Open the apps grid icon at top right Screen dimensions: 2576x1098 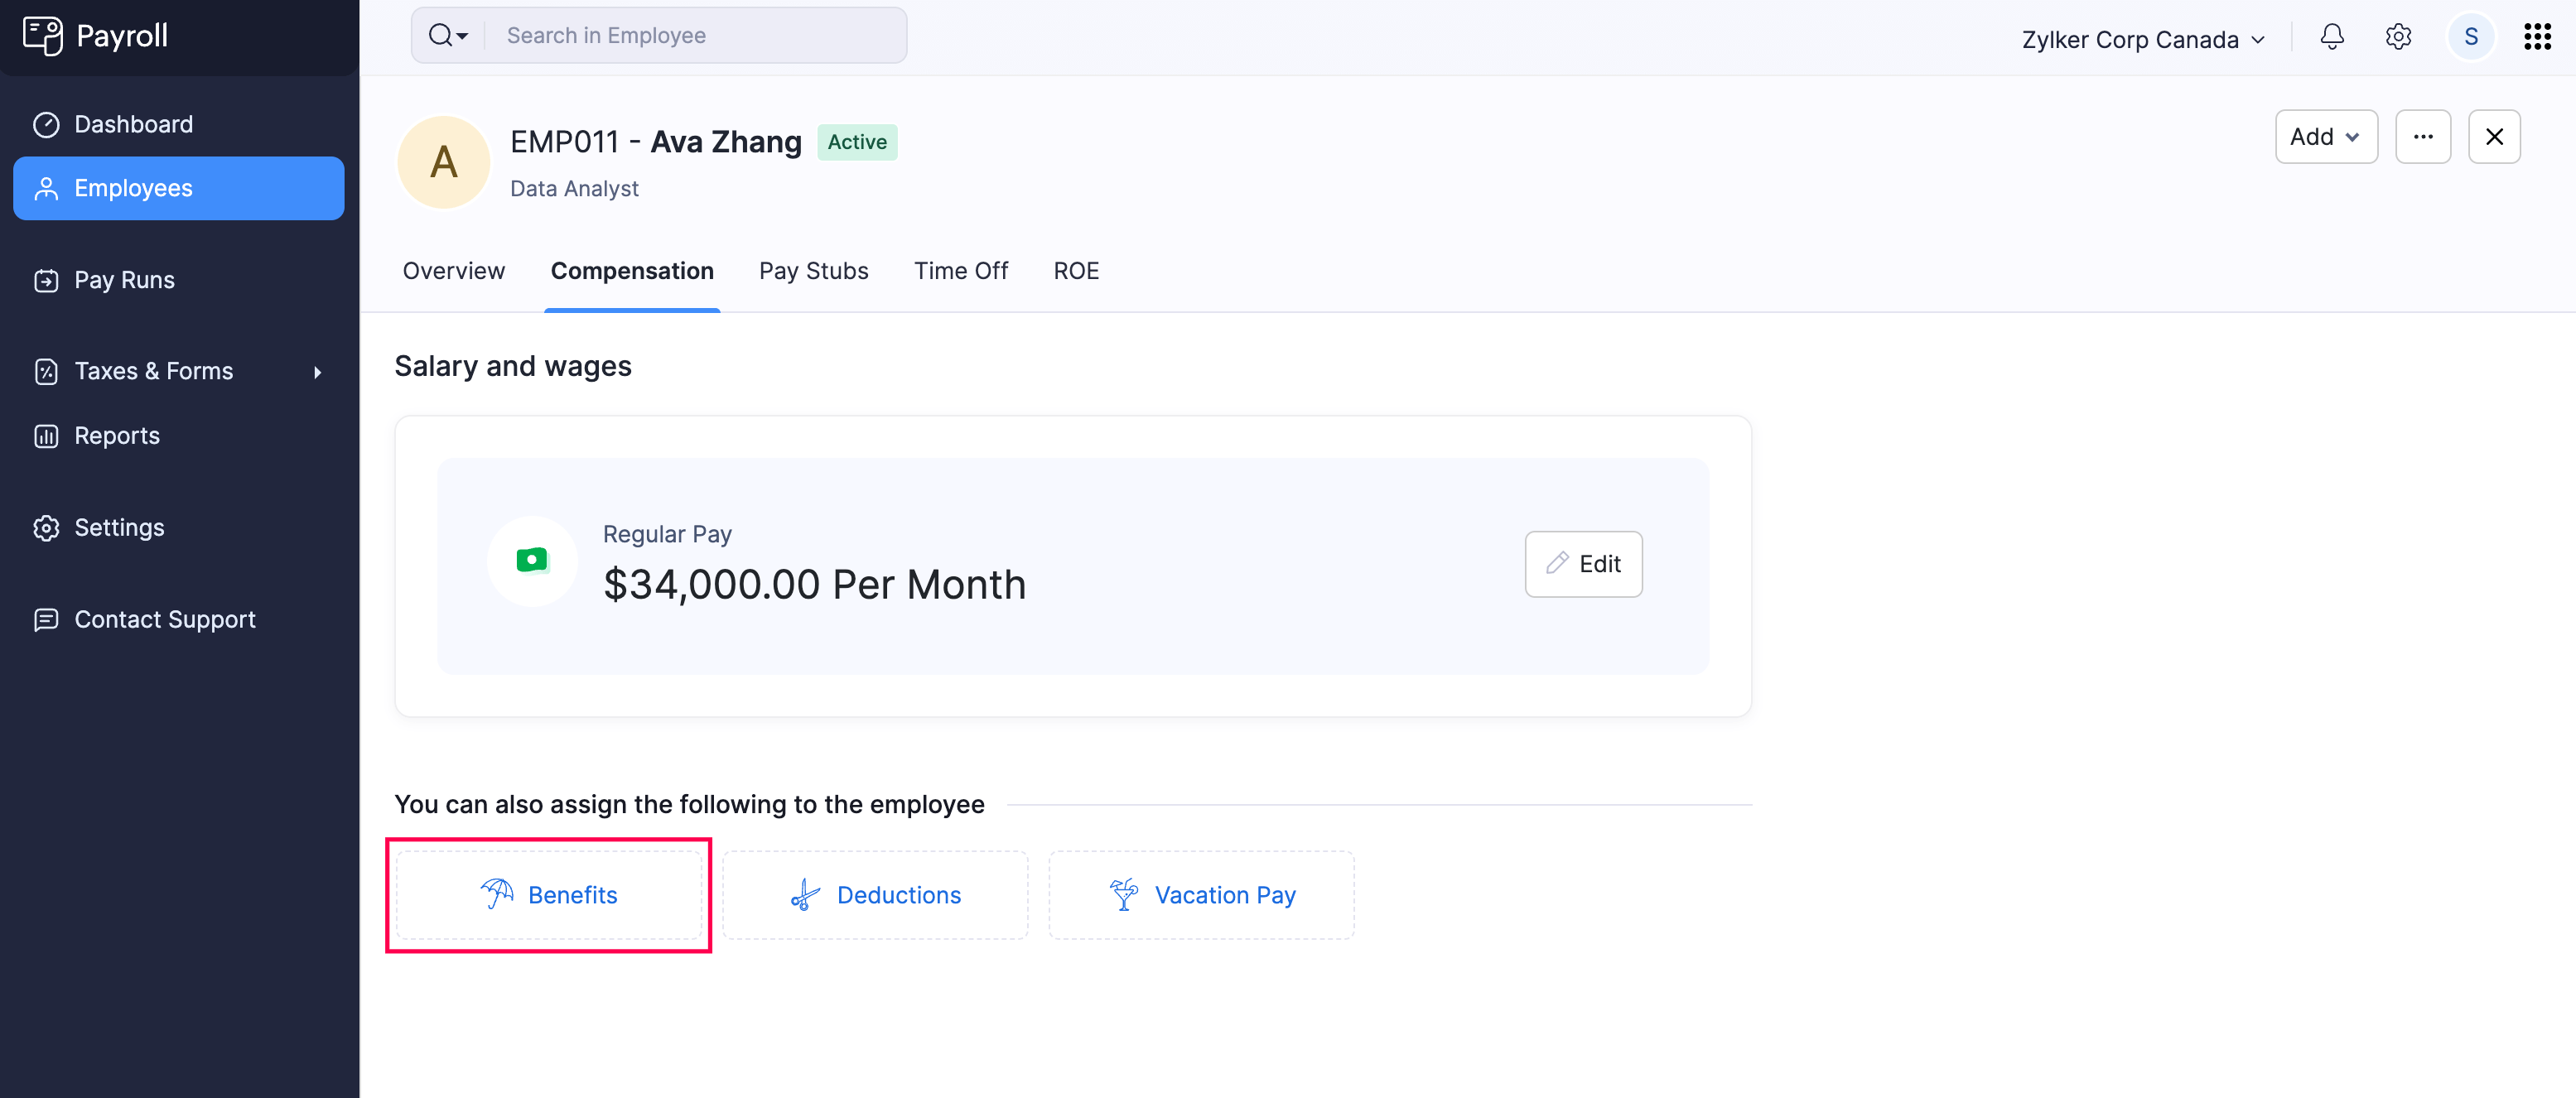(2537, 36)
